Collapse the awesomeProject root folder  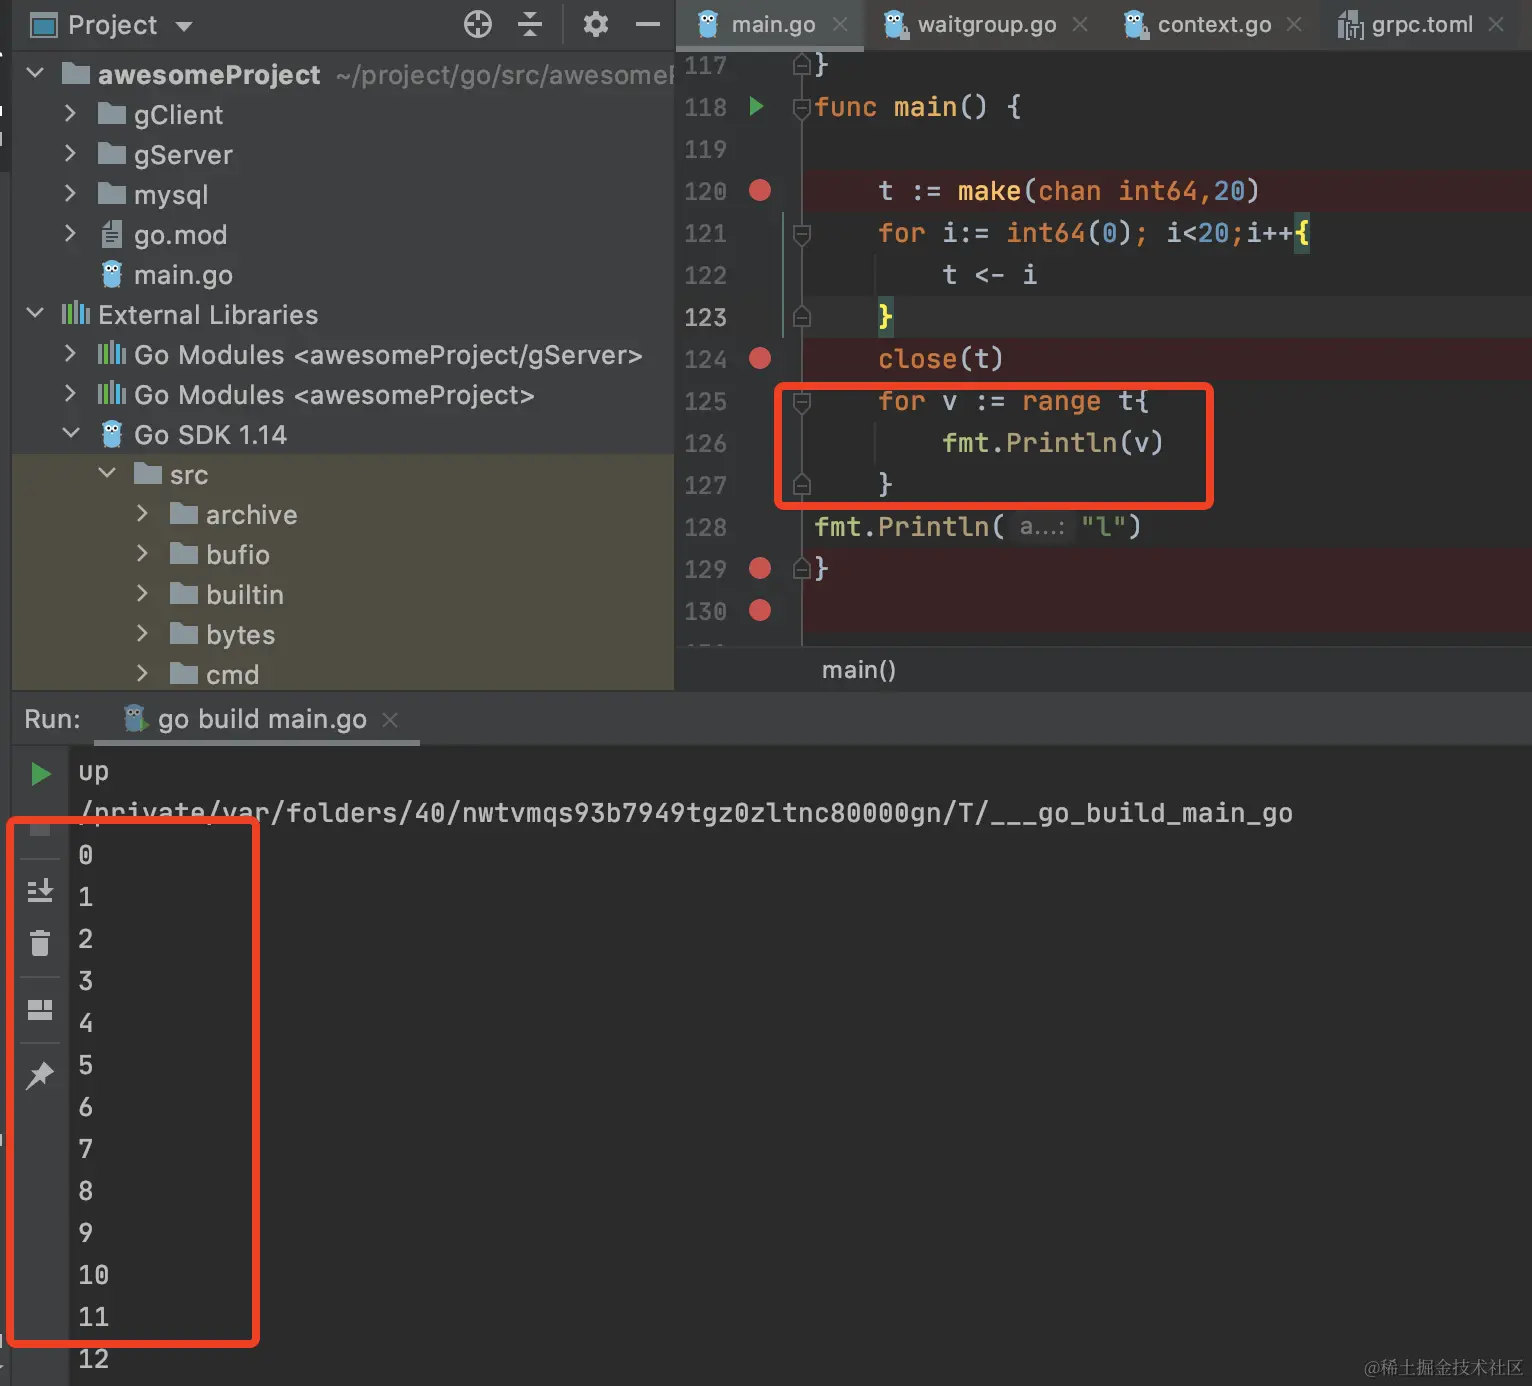tap(35, 74)
